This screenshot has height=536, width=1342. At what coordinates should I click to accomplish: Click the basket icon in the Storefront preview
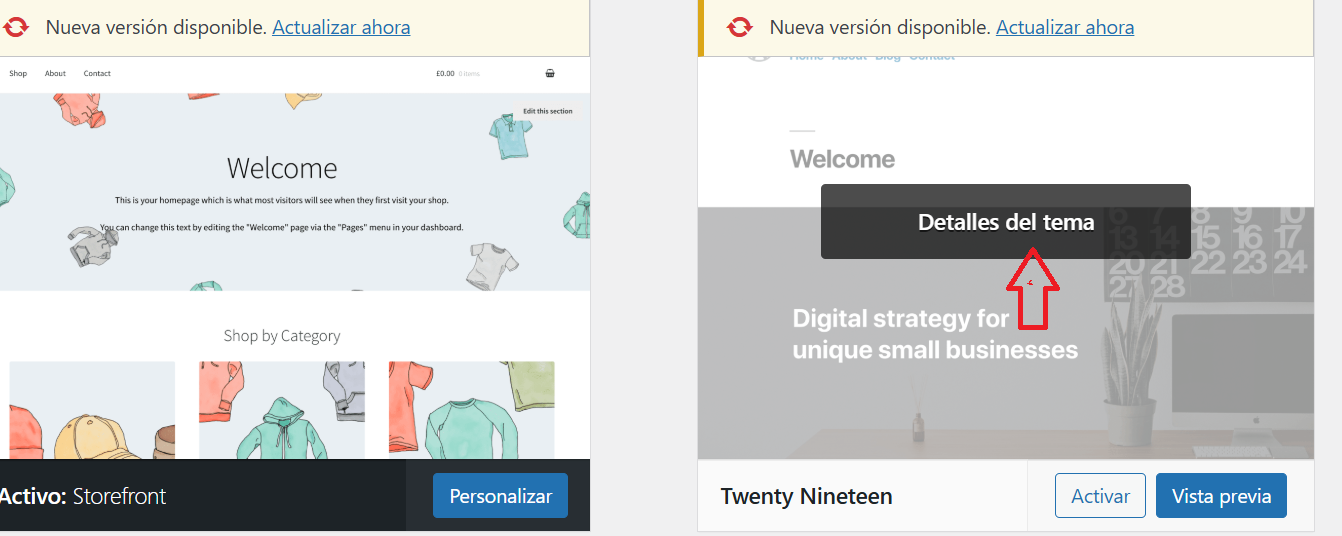pyautogui.click(x=550, y=73)
